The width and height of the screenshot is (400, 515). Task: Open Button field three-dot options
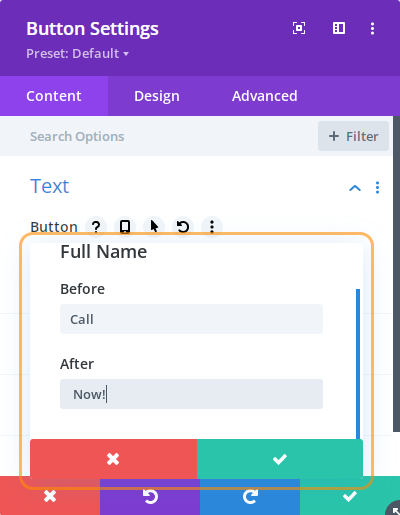pos(212,227)
